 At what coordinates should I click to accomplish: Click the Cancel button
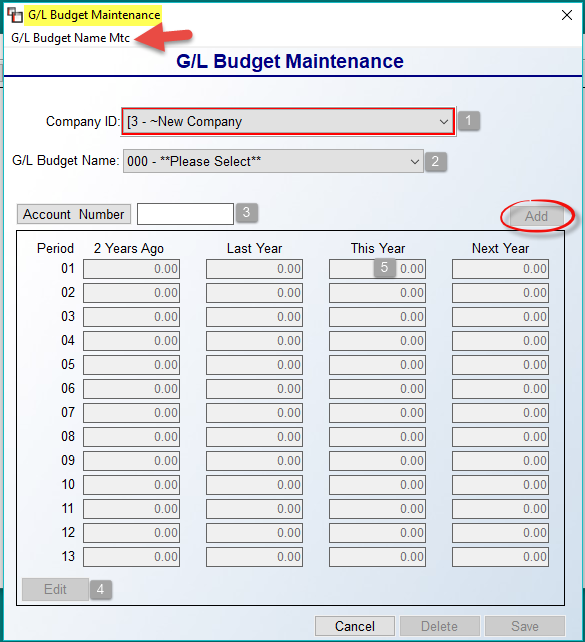pos(355,626)
